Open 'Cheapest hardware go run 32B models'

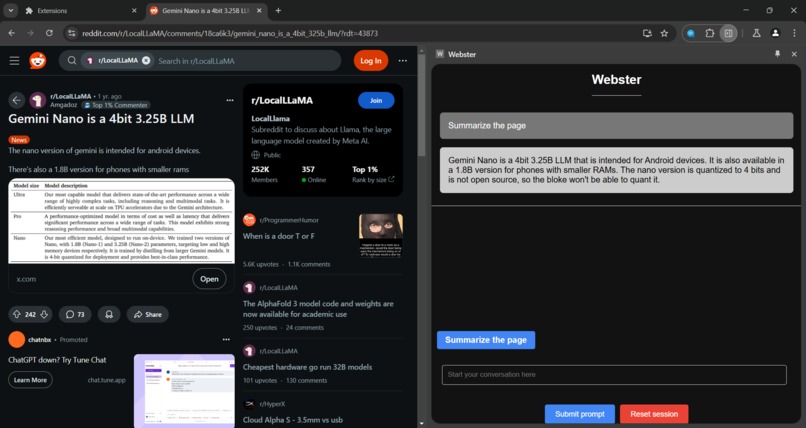(x=307, y=367)
